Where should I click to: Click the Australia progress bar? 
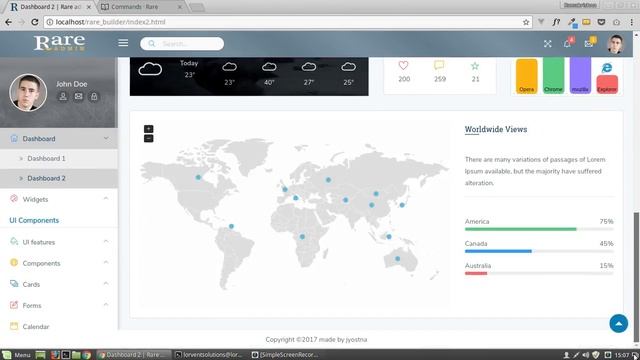click(539, 273)
